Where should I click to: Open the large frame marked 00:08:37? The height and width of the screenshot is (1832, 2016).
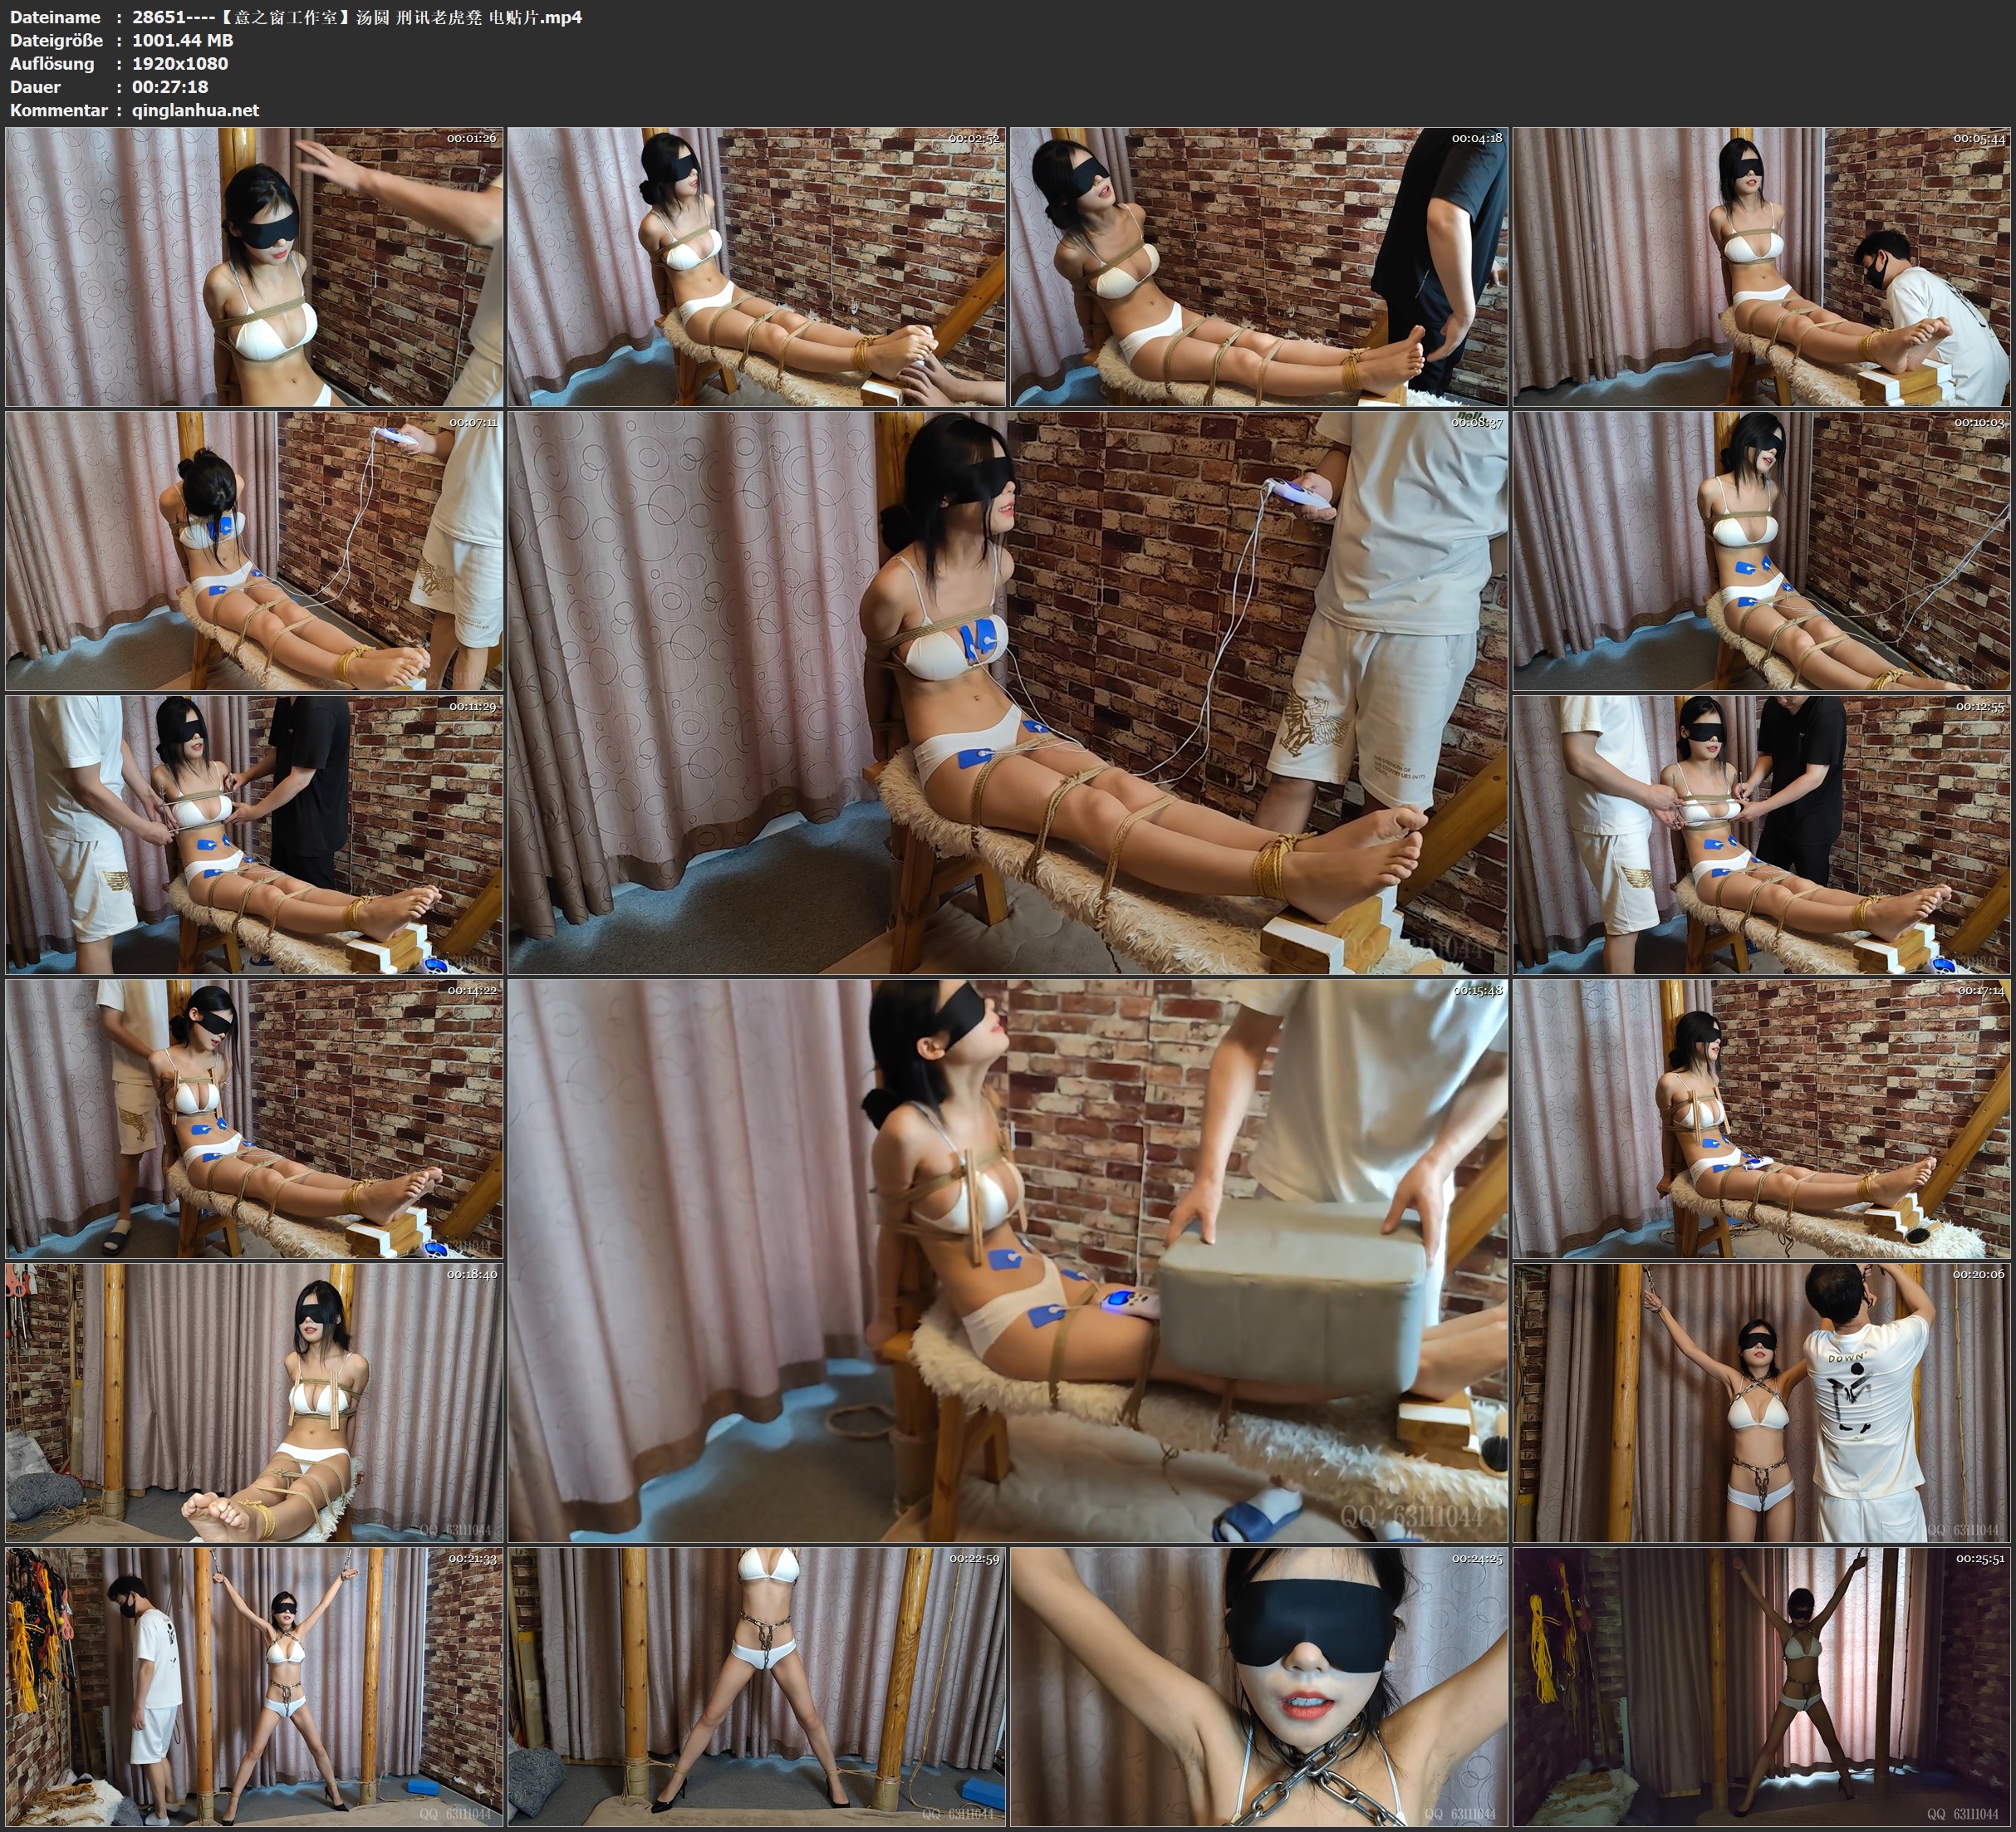click(x=1008, y=692)
